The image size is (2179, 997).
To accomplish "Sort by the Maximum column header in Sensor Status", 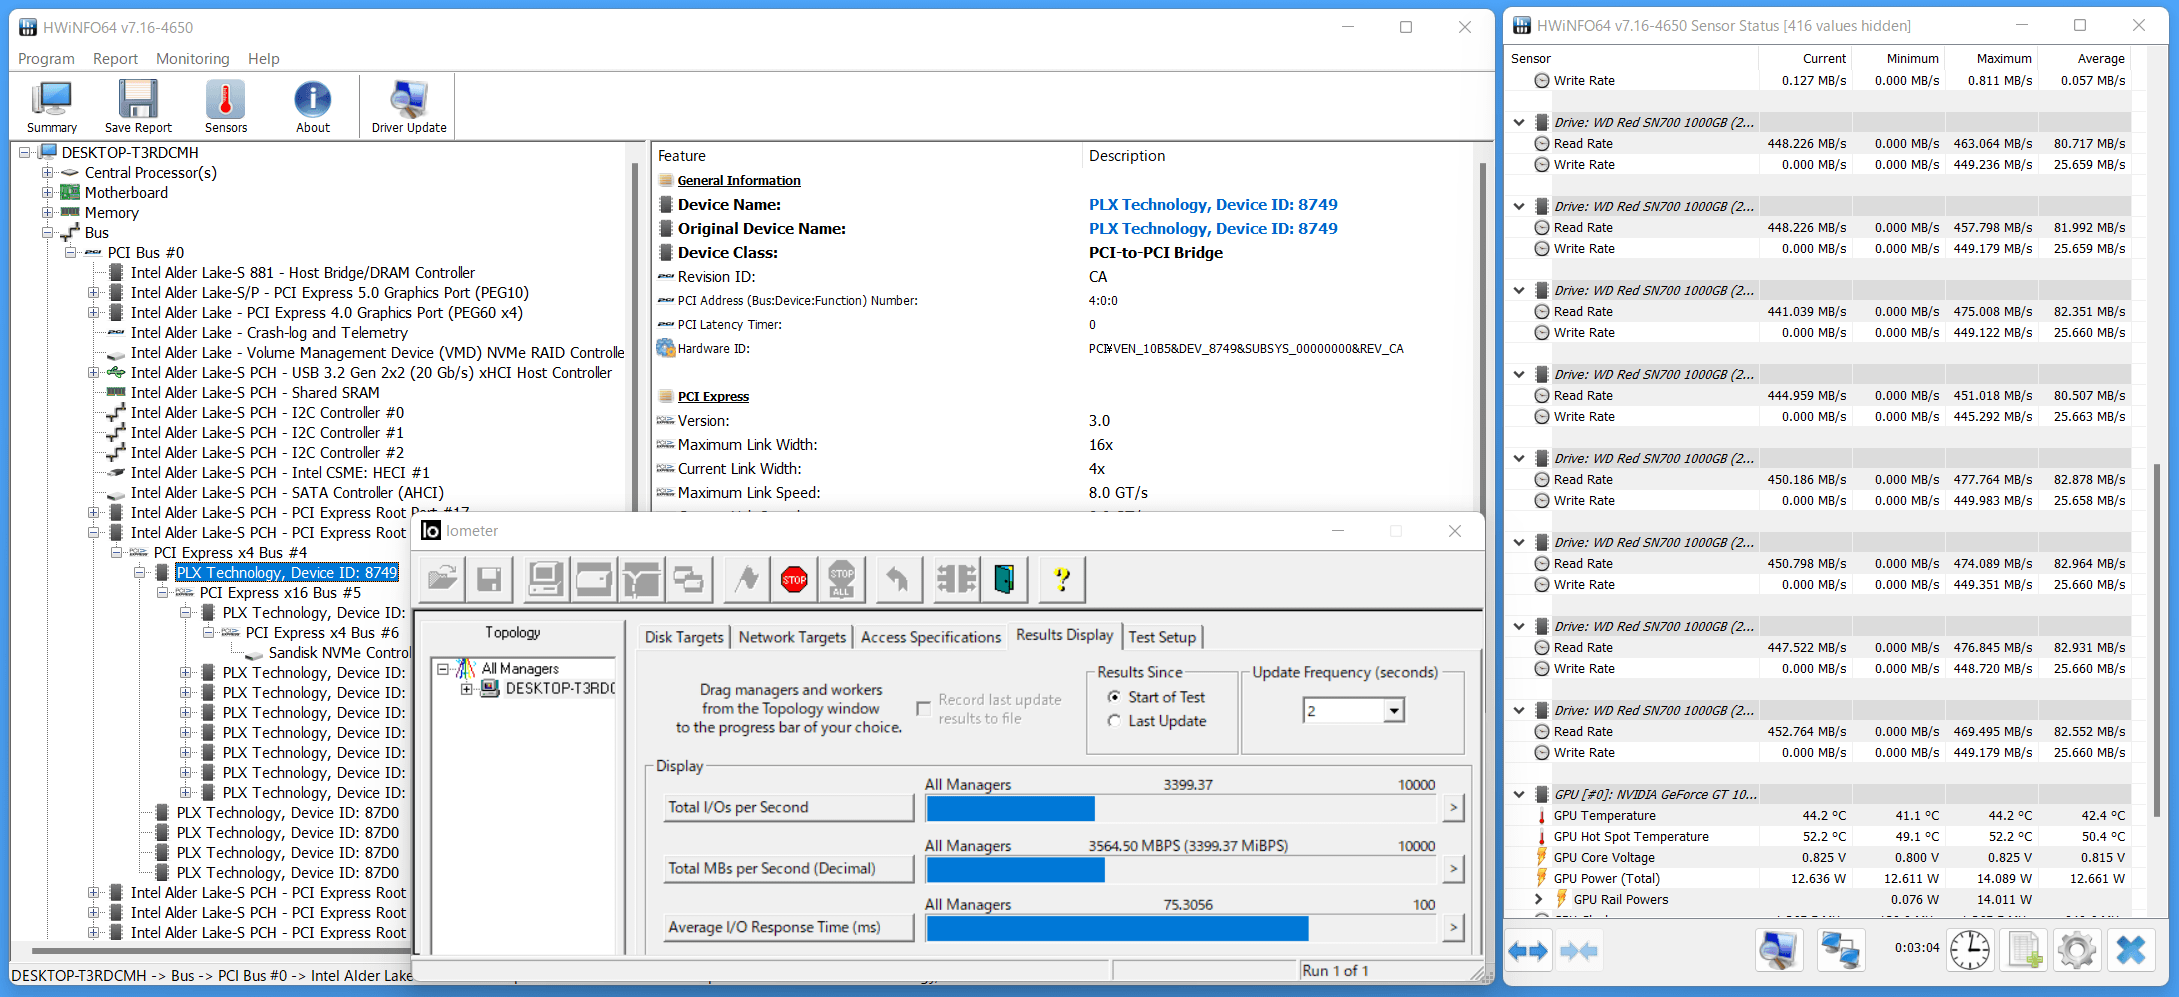I will click(x=2003, y=59).
